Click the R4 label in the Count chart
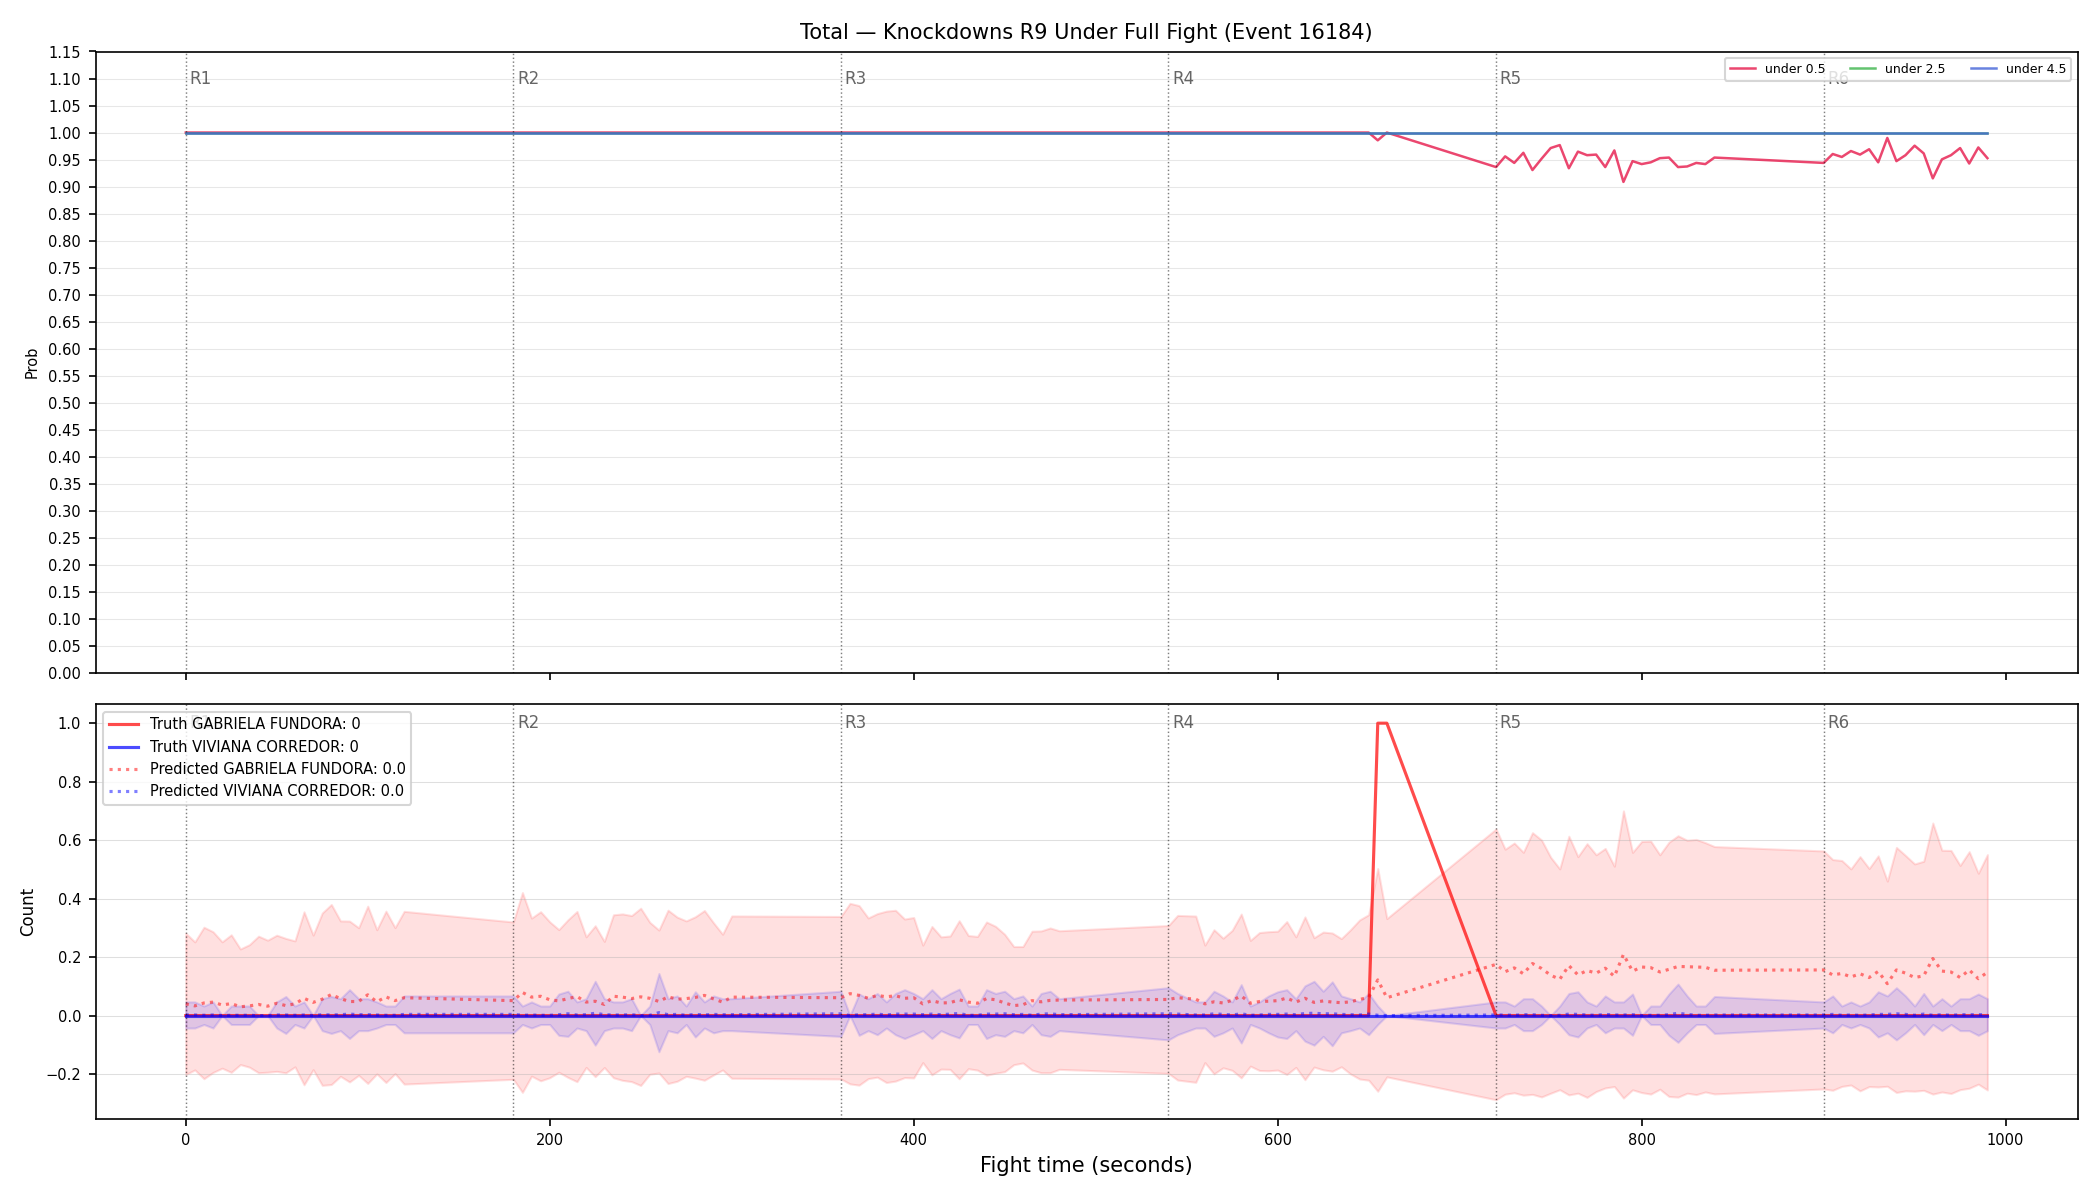 tap(1183, 722)
